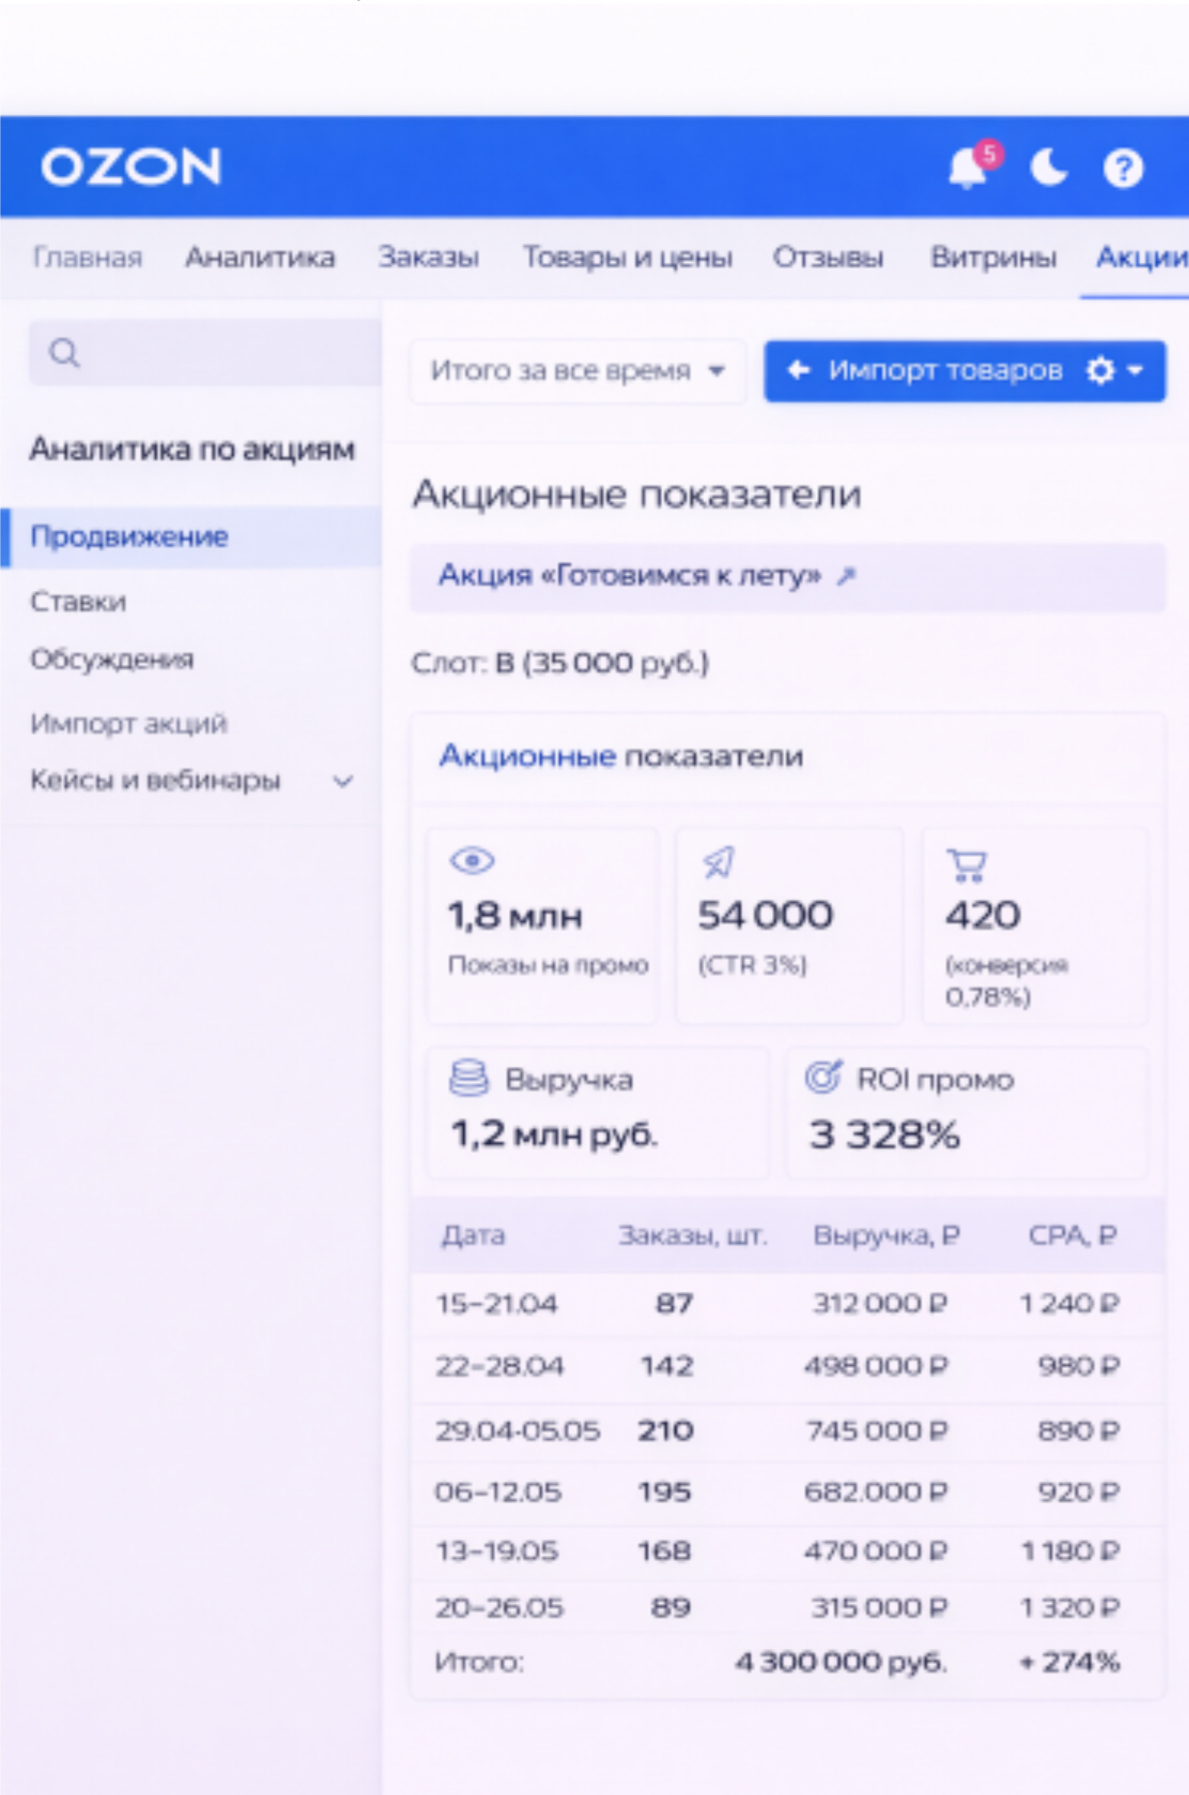Go to Главная tab
The width and height of the screenshot is (1189, 1795).
tap(88, 258)
